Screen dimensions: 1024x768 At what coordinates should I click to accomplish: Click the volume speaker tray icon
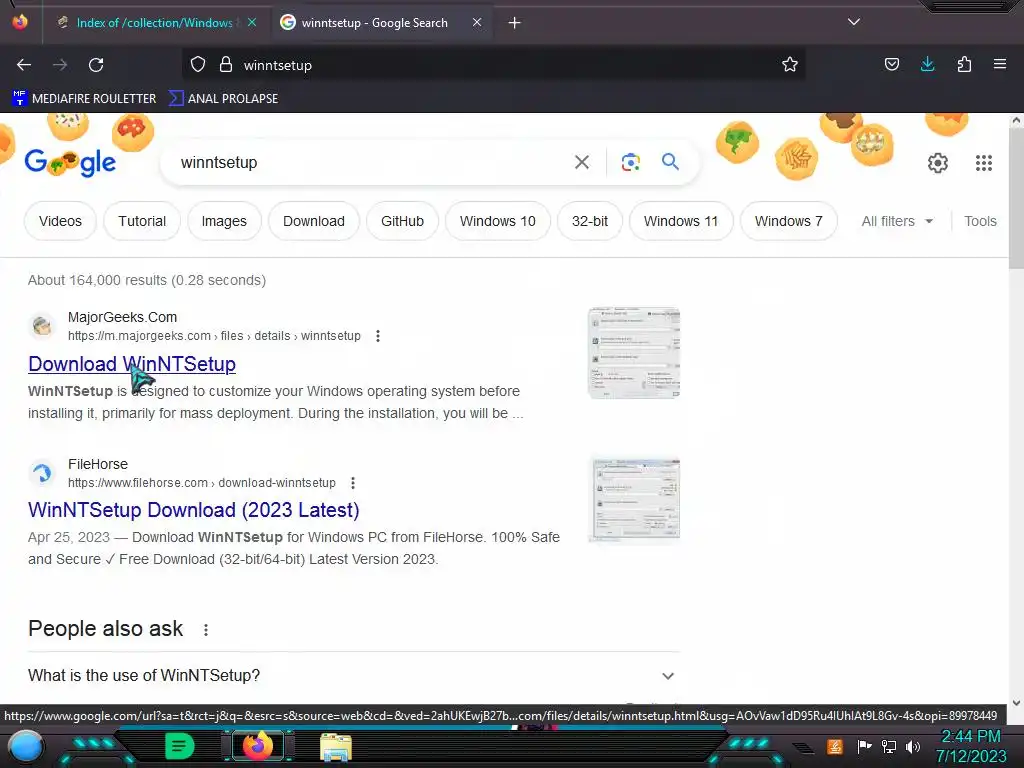913,746
